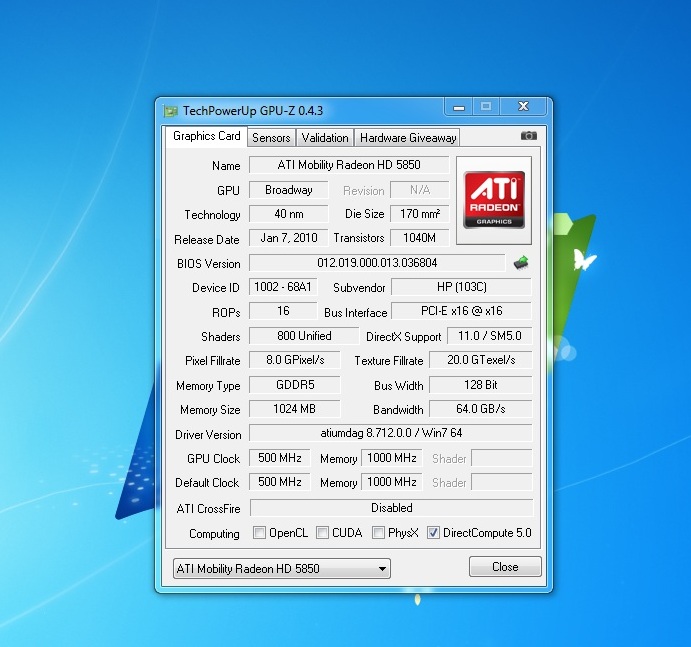Uncheck the DirectCompute 5.0 checkbox
The image size is (691, 647).
[433, 533]
